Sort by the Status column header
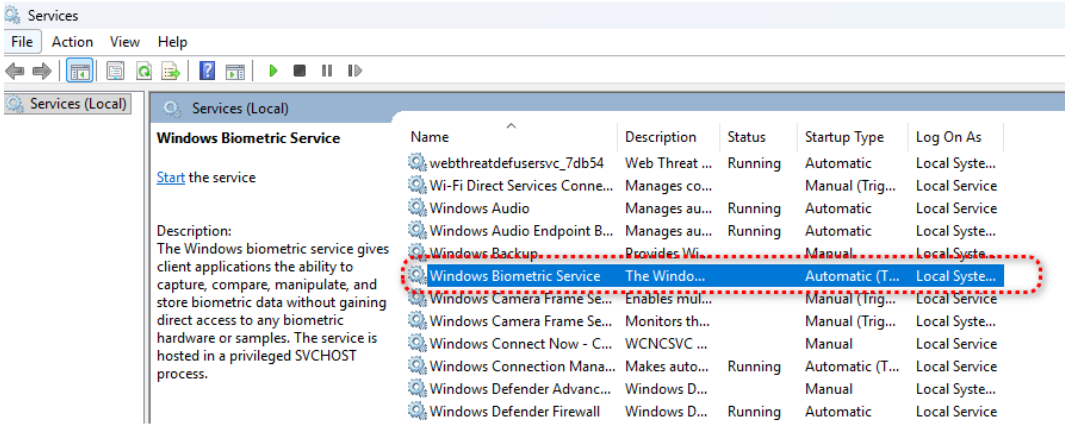Image resolution: width=1065 pixels, height=432 pixels. [758, 137]
